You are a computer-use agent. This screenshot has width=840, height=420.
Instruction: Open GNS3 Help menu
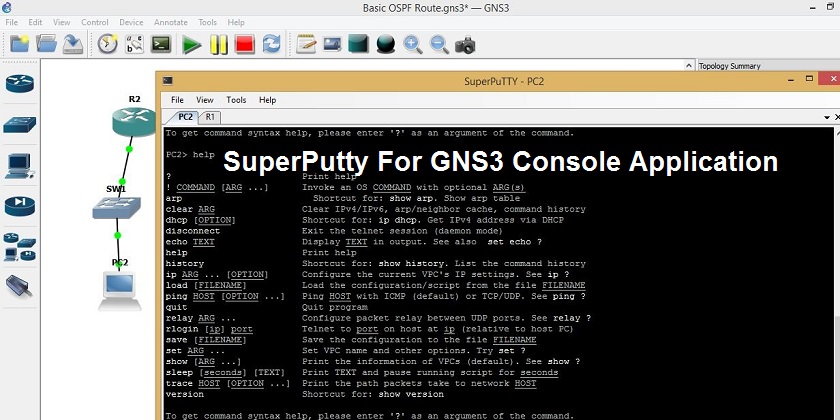coord(236,22)
